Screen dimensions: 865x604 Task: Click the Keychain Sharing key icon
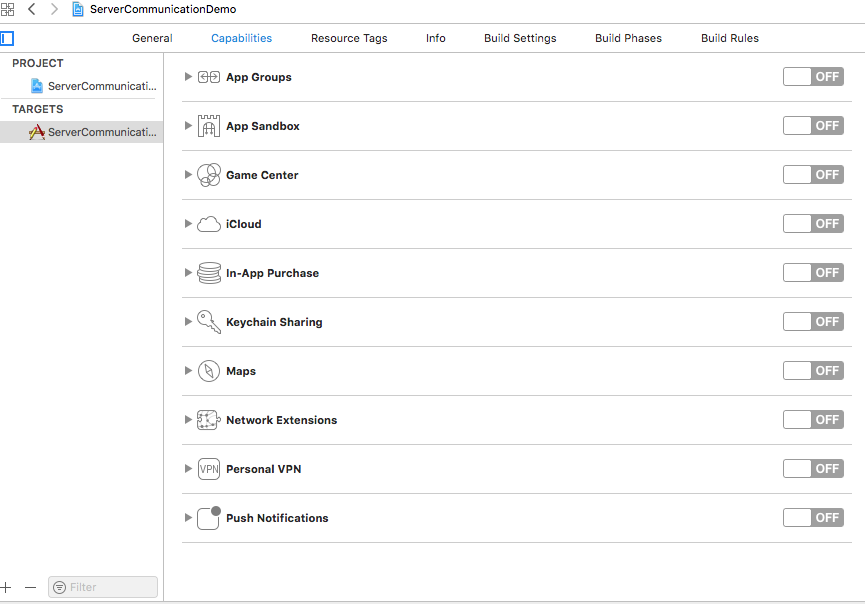pyautogui.click(x=209, y=322)
